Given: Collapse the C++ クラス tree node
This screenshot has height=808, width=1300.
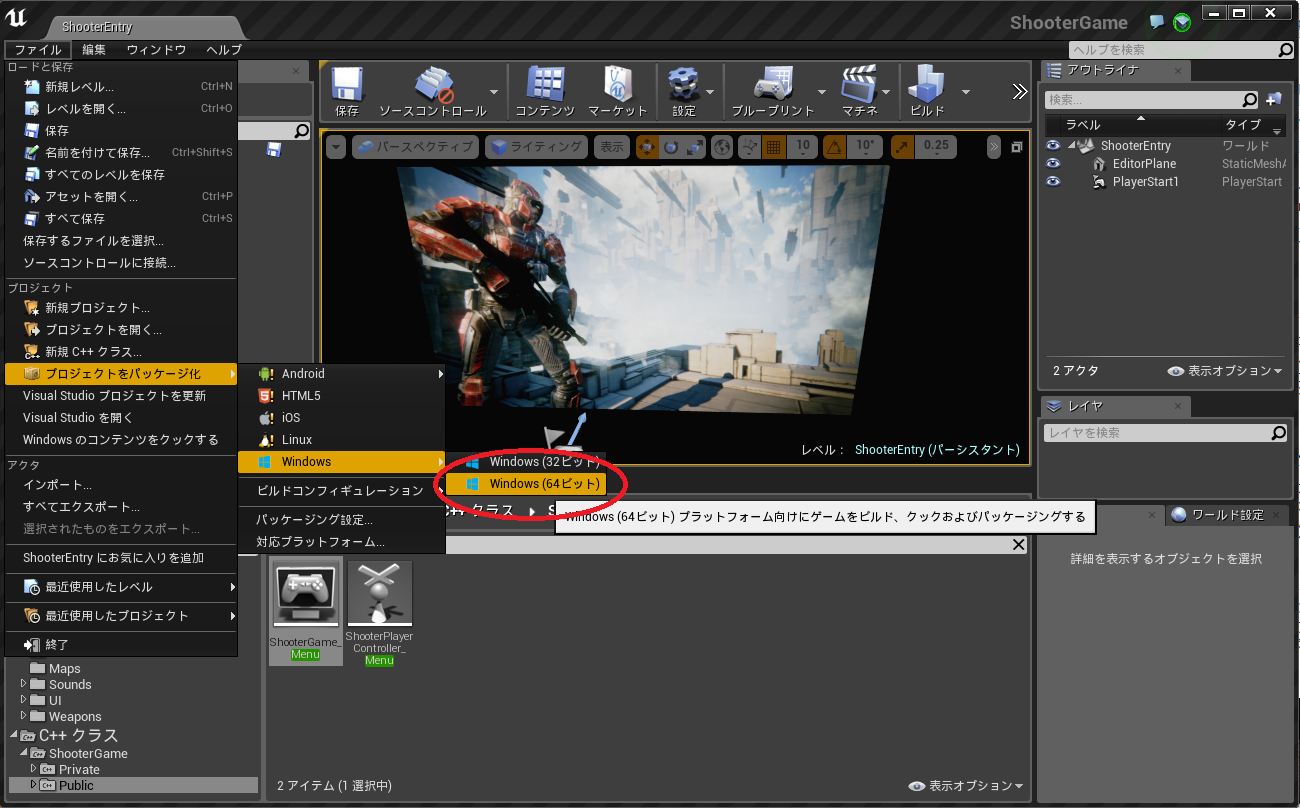Looking at the screenshot, I should coord(15,735).
